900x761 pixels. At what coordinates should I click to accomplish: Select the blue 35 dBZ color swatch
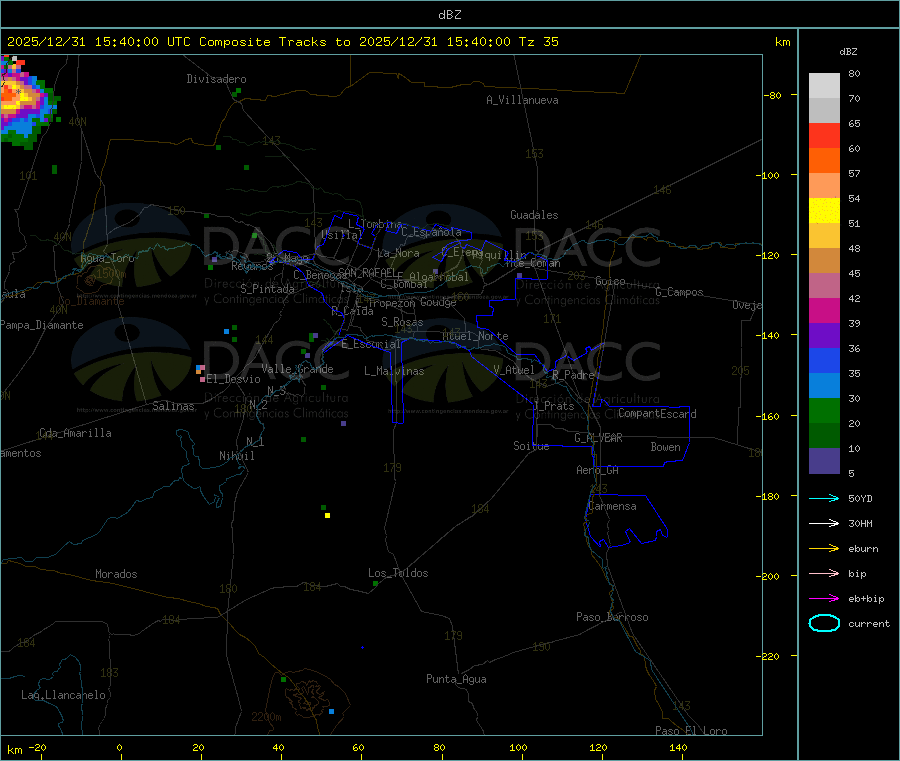click(x=824, y=360)
